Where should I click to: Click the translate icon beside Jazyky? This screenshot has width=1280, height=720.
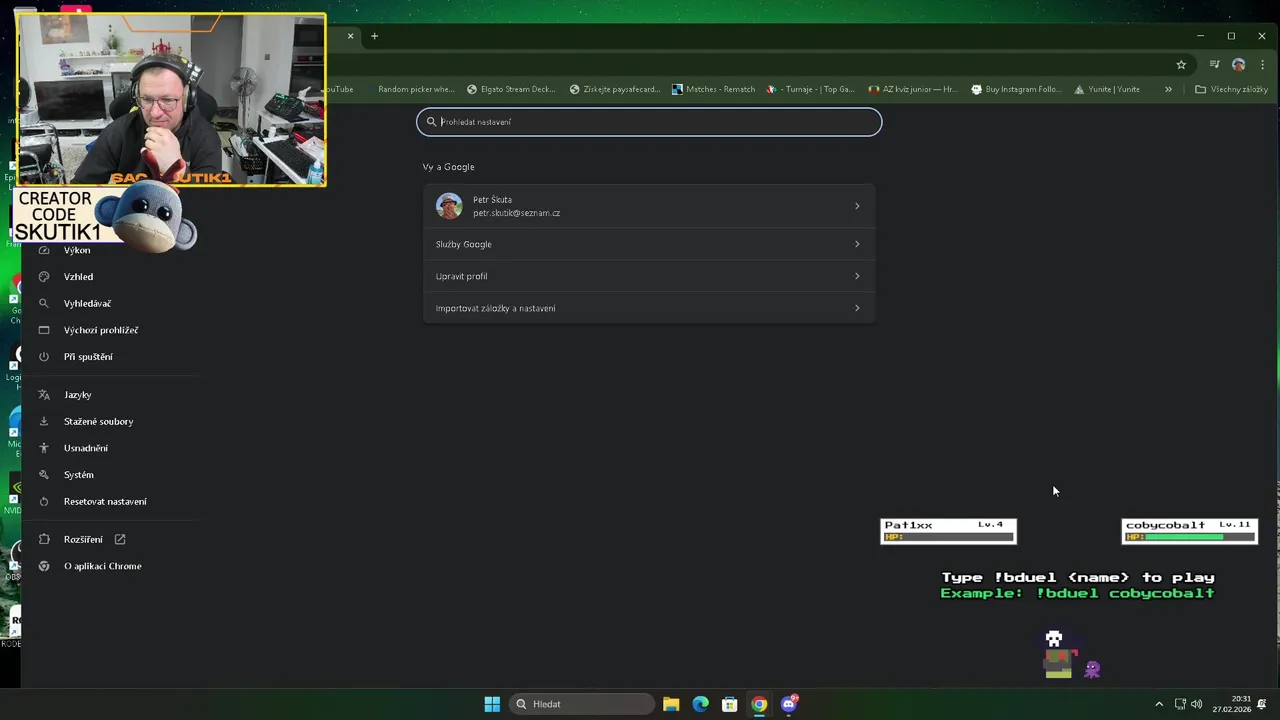click(x=44, y=395)
